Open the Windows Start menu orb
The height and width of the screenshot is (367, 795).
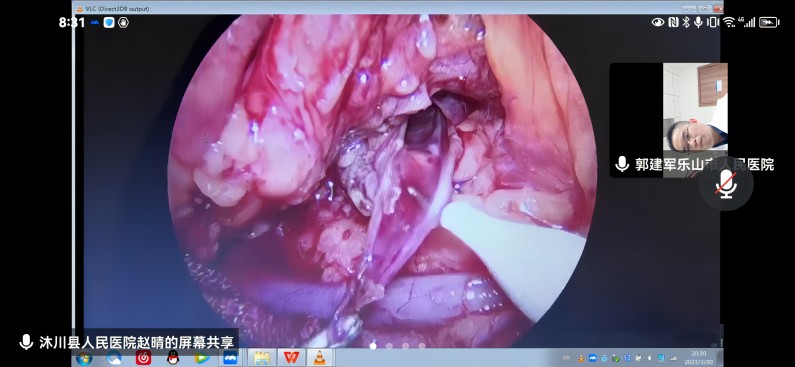[84, 358]
